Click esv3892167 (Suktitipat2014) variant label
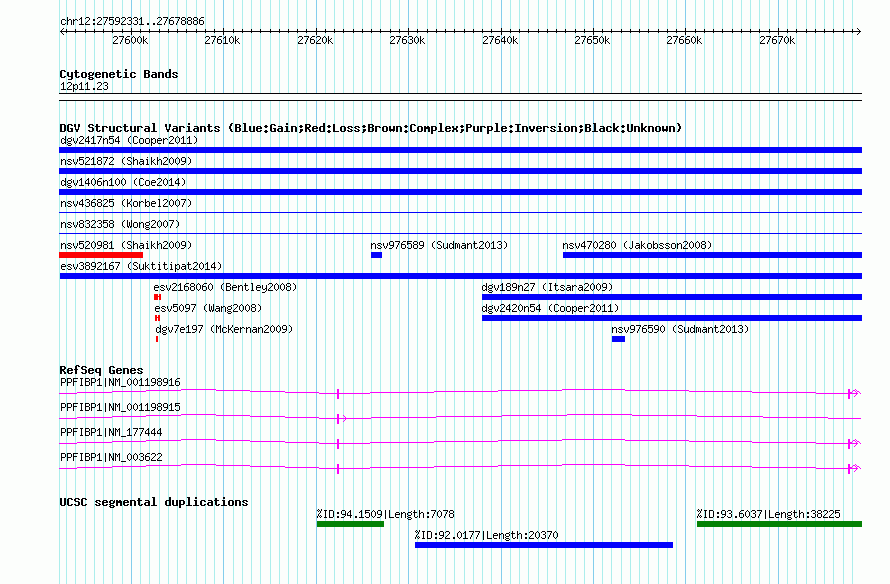The width and height of the screenshot is (890, 584). (141, 266)
